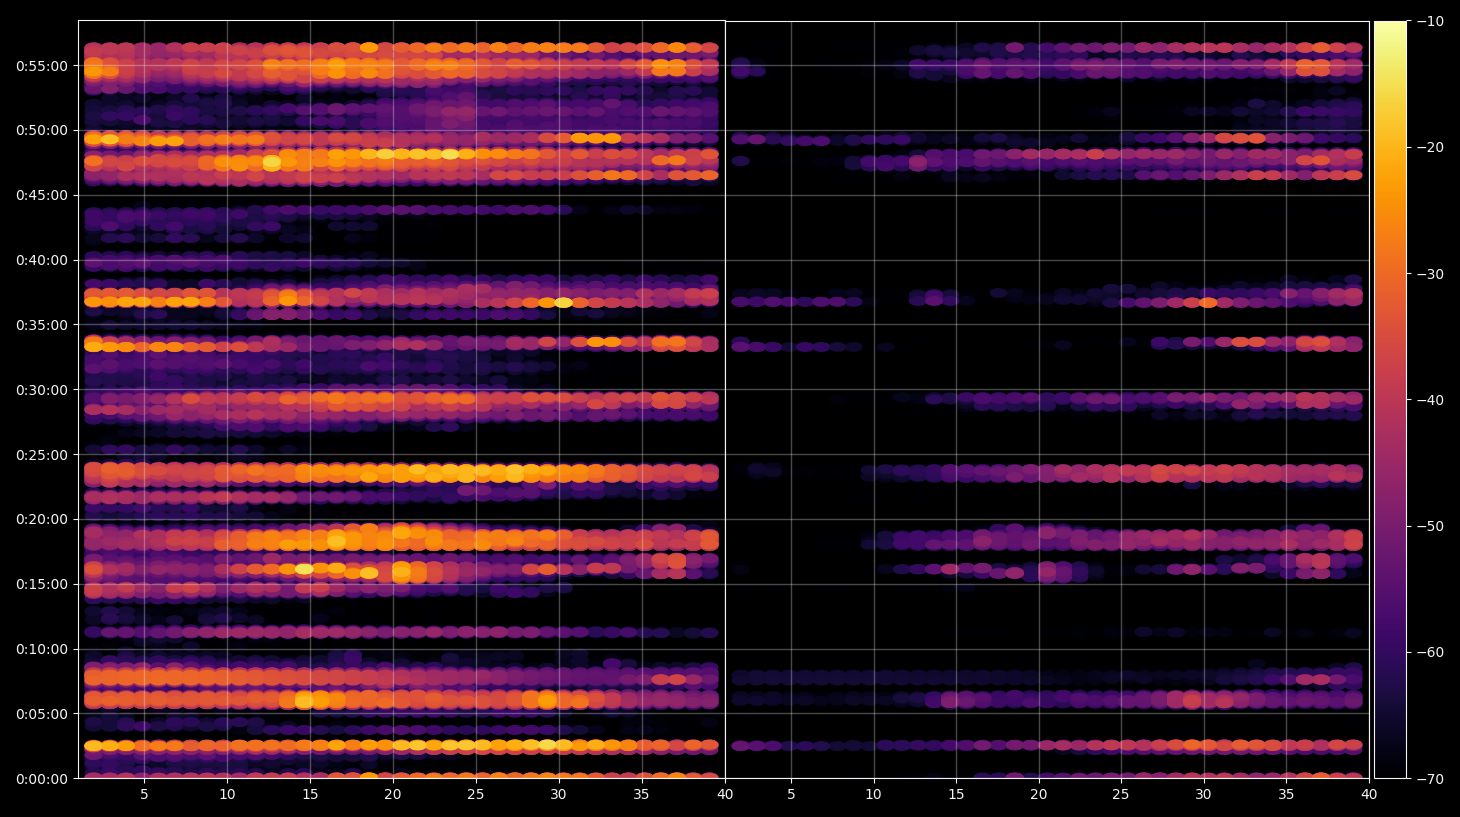
Task: Click the −10 colorbar tick label
Action: 1430,21
